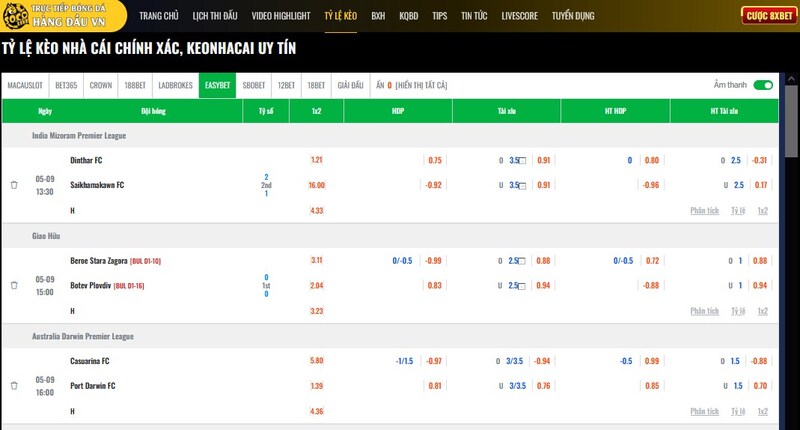Click HDP odds -0.99 for Beroe Stara Zagora

tap(433, 261)
